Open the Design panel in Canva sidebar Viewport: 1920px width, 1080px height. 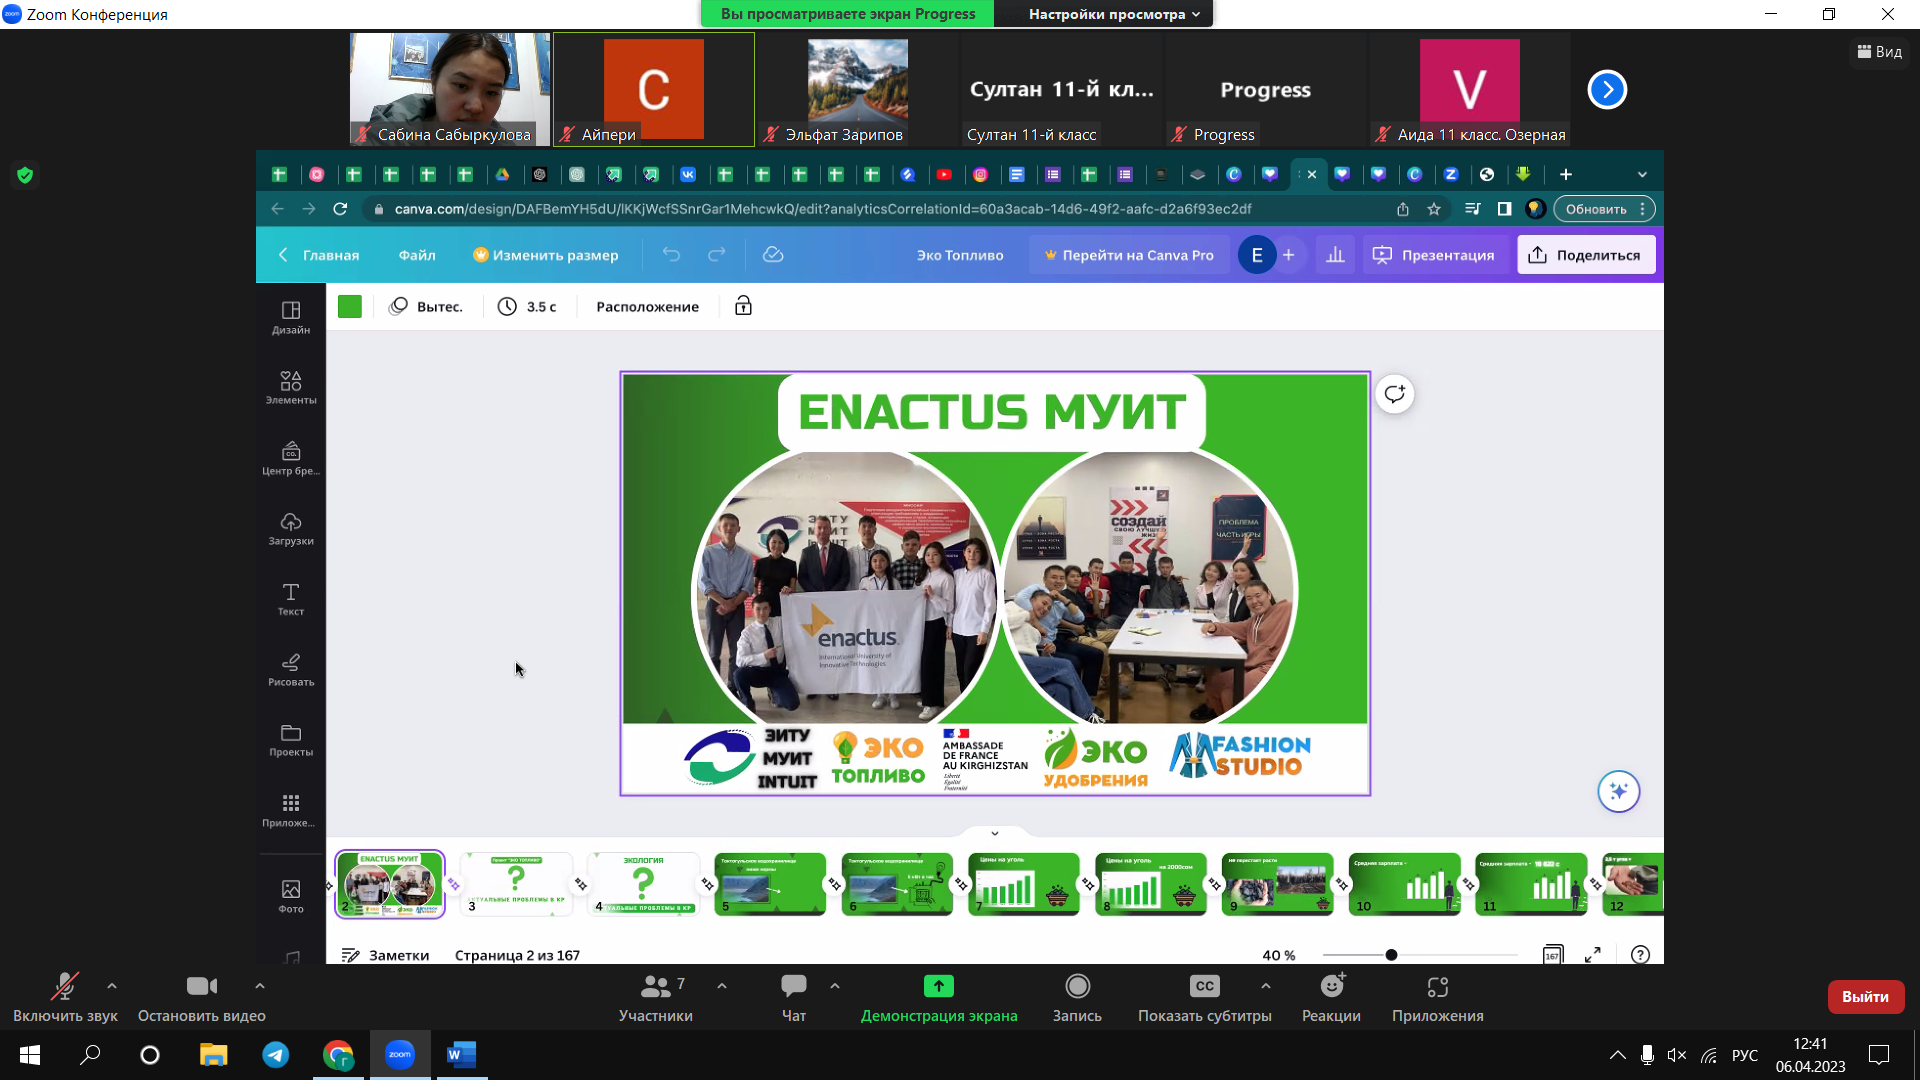point(291,317)
